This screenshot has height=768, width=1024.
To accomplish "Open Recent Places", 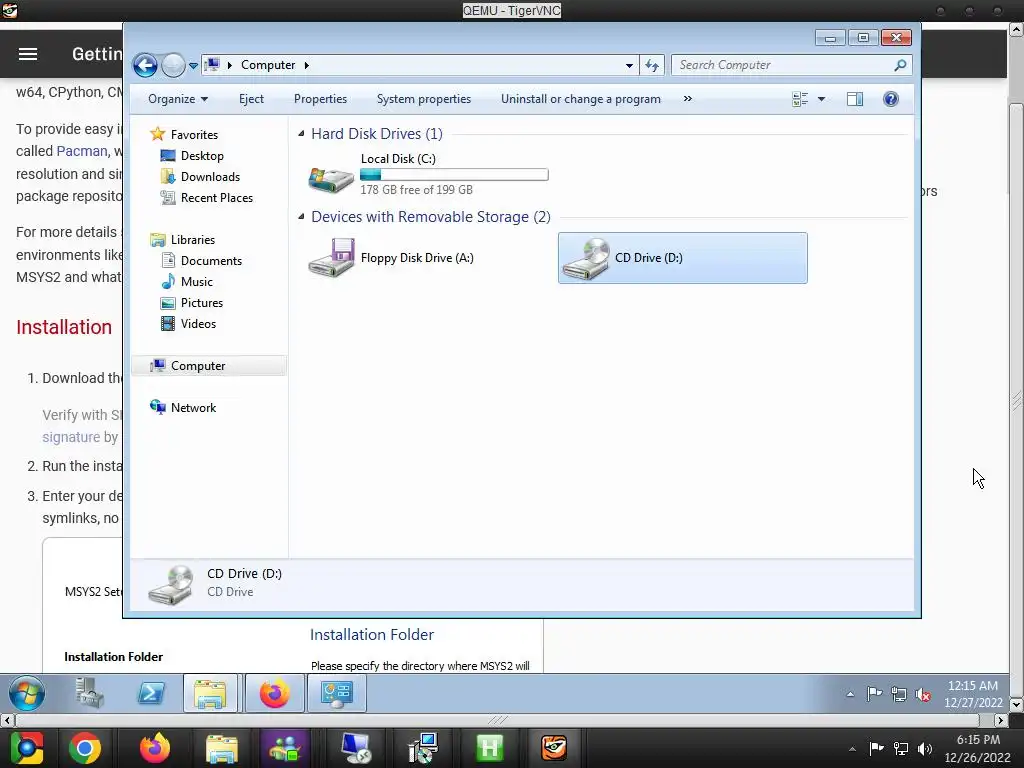I will (217, 197).
